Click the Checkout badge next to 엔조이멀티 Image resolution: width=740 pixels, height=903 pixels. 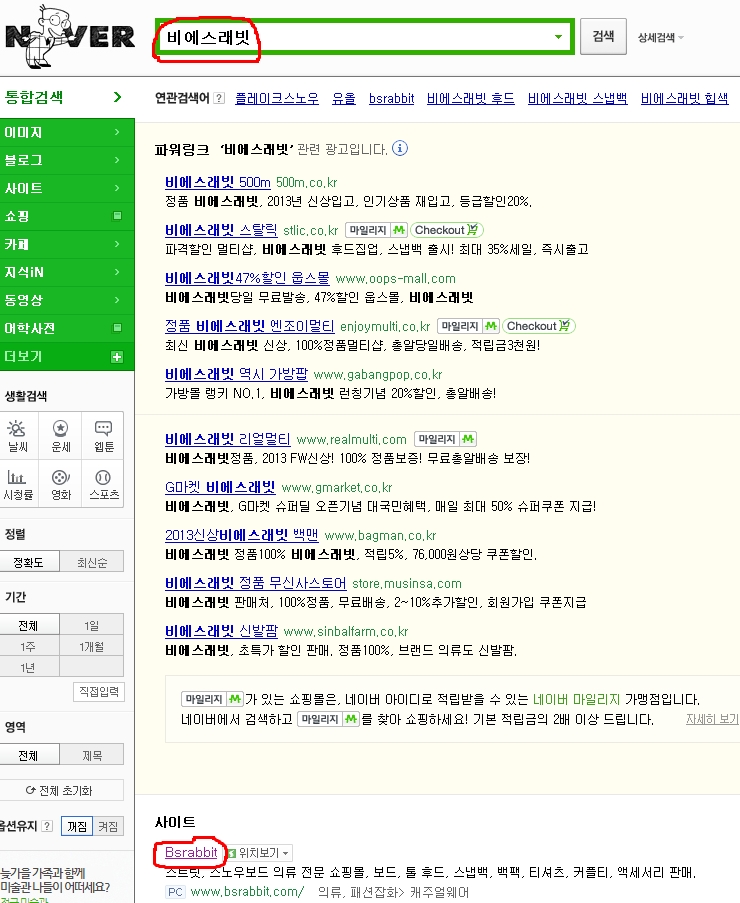pos(538,326)
